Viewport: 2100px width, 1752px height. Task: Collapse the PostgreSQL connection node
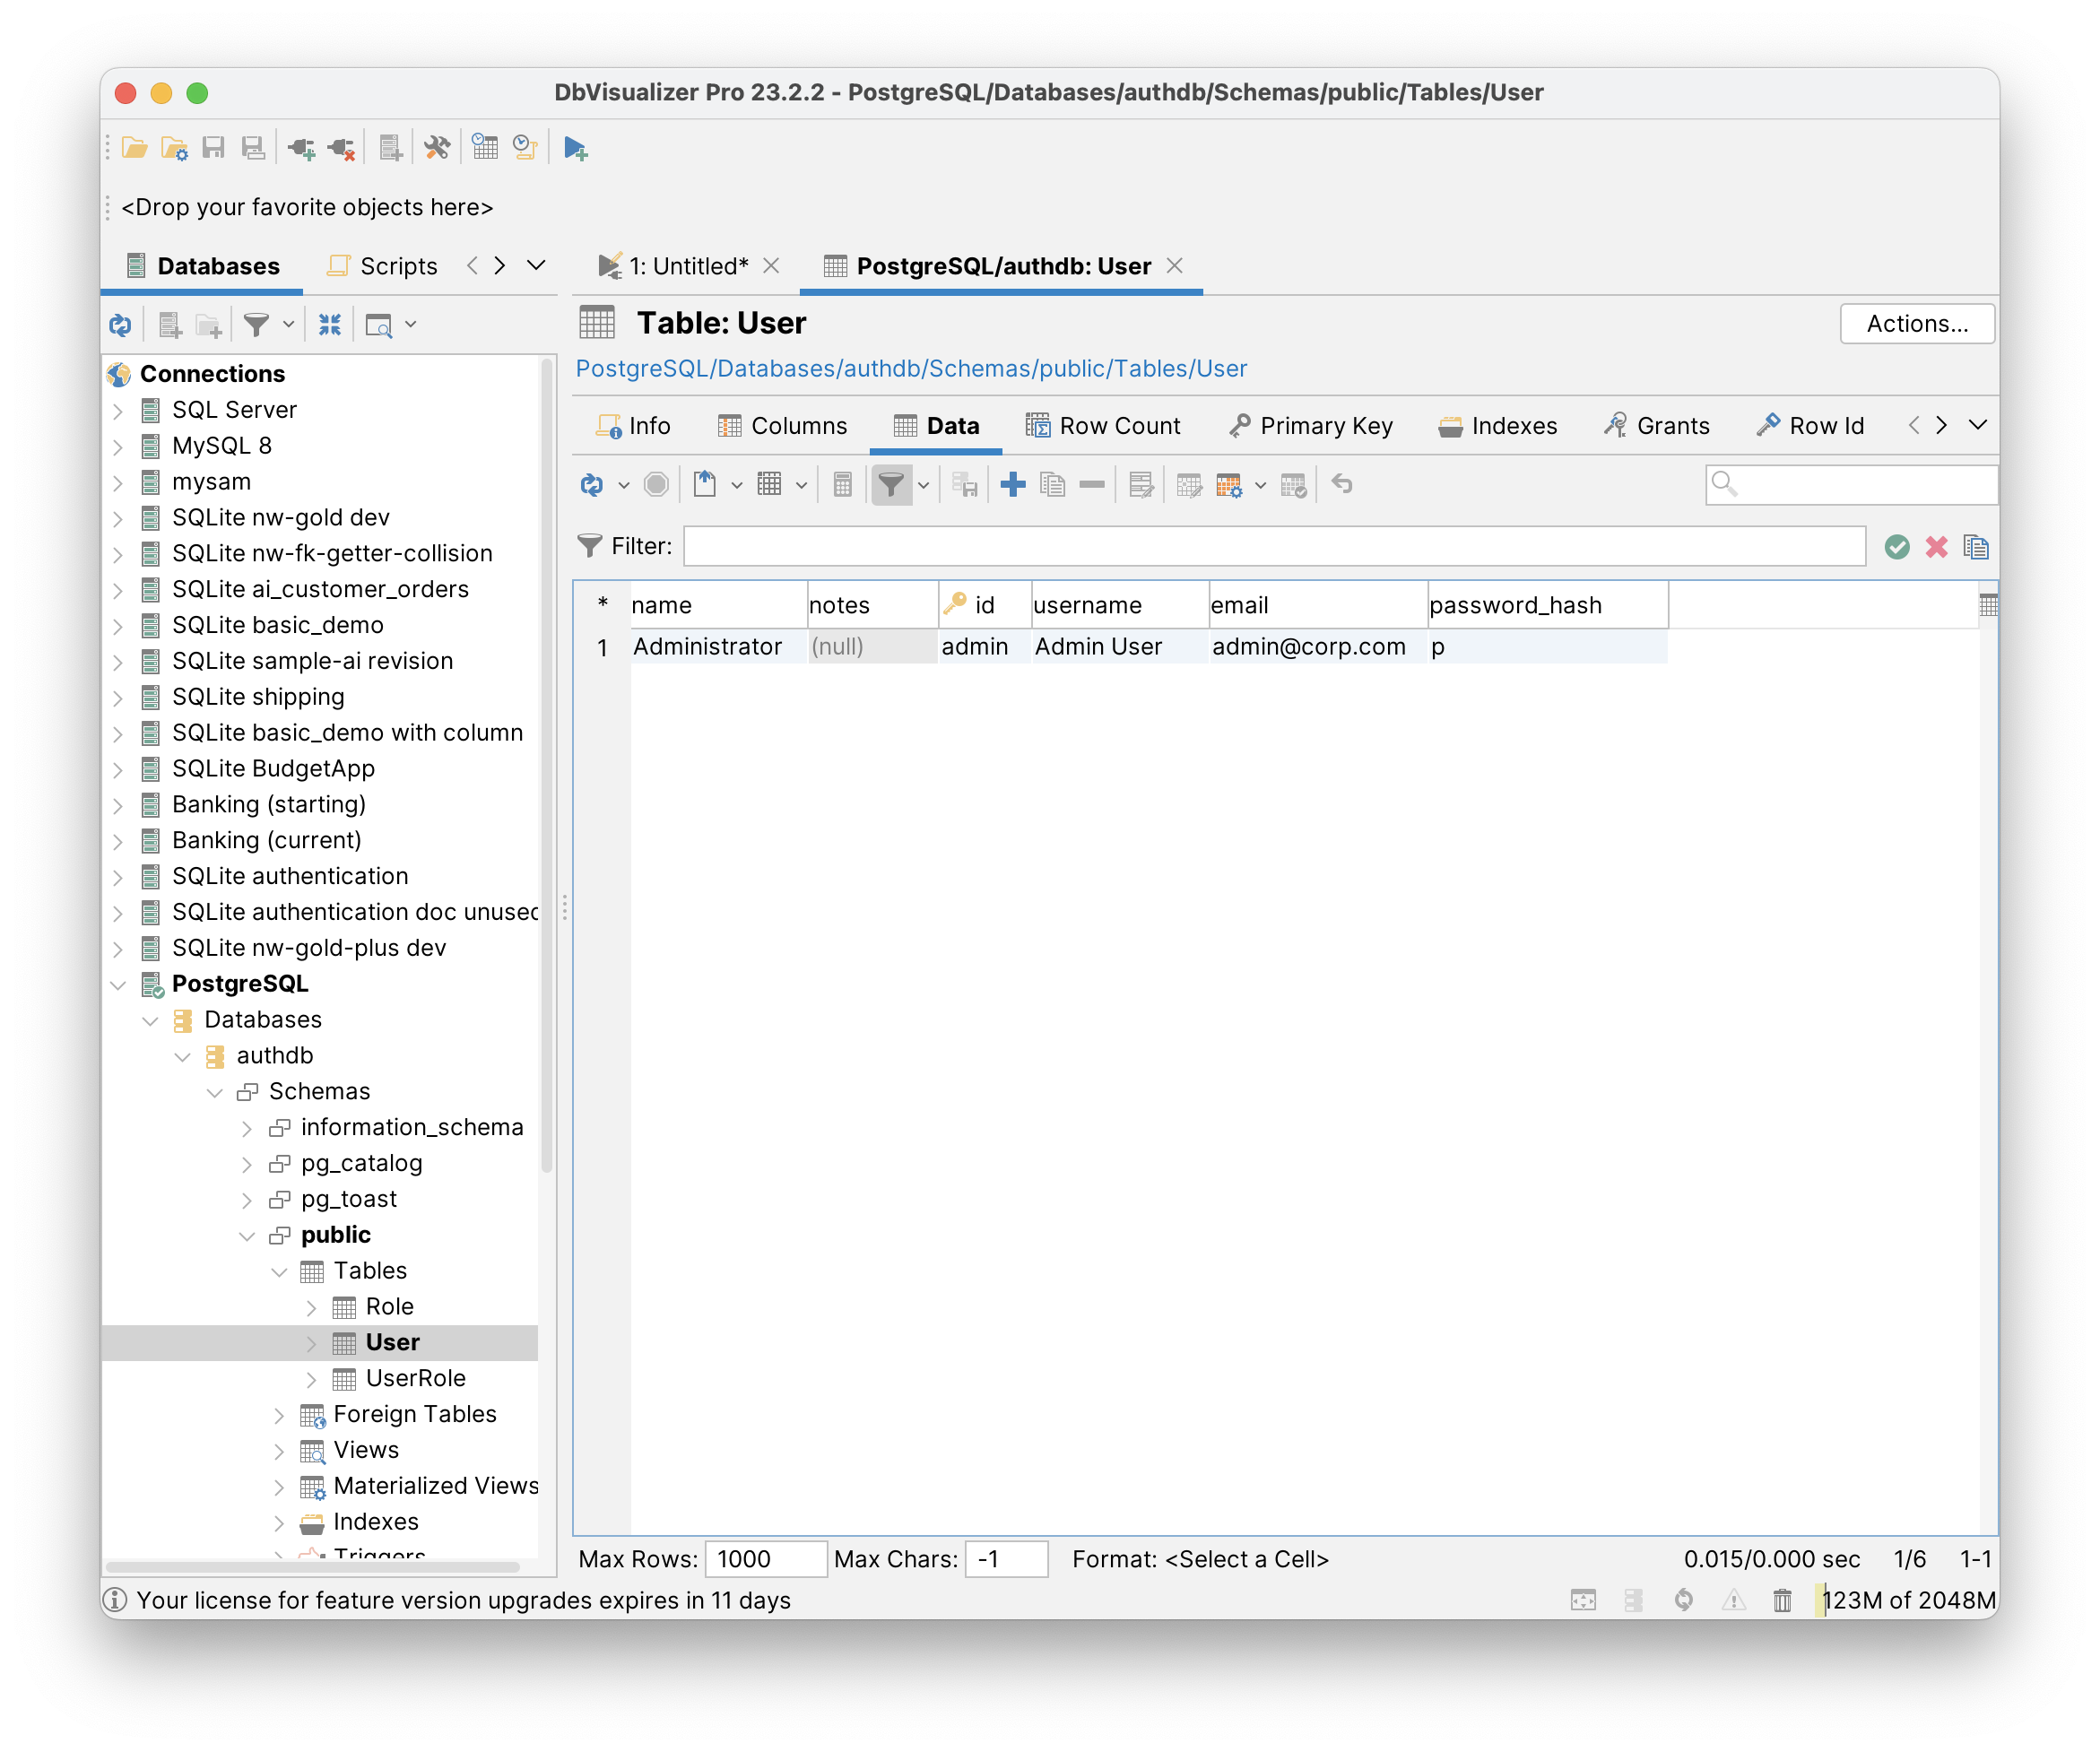pyautogui.click(x=118, y=985)
